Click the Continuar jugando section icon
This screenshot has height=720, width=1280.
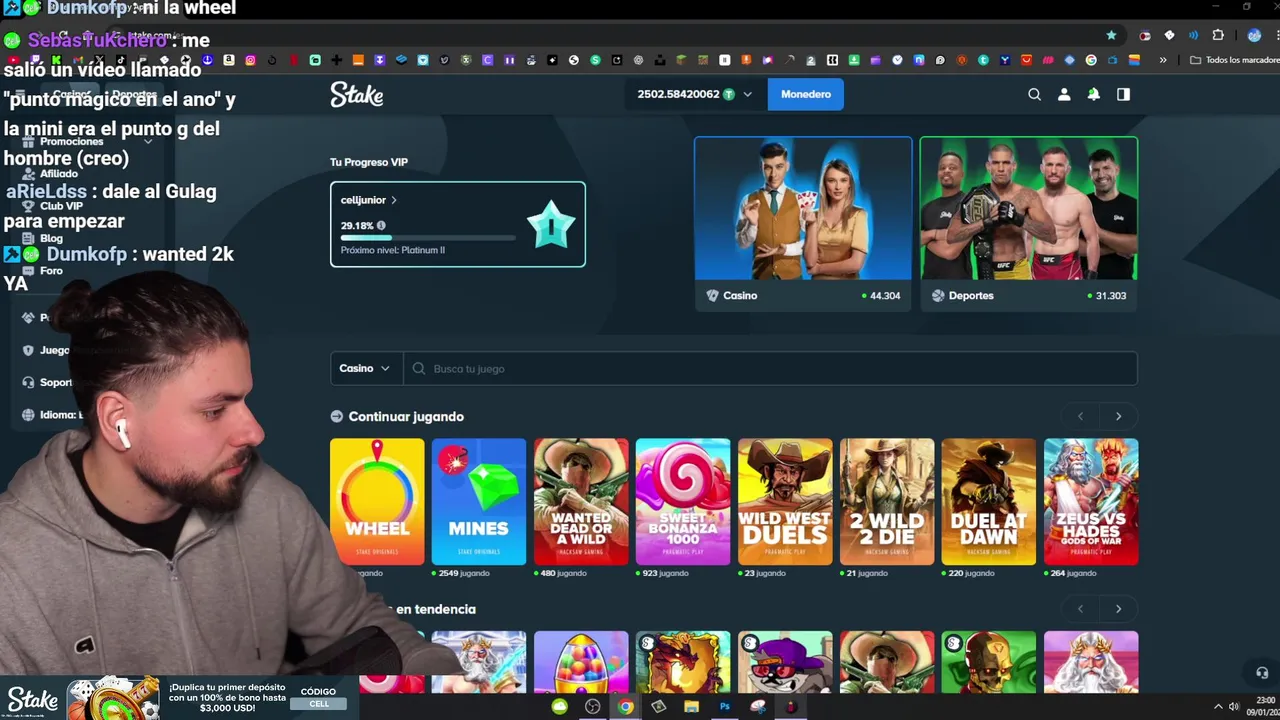(337, 417)
